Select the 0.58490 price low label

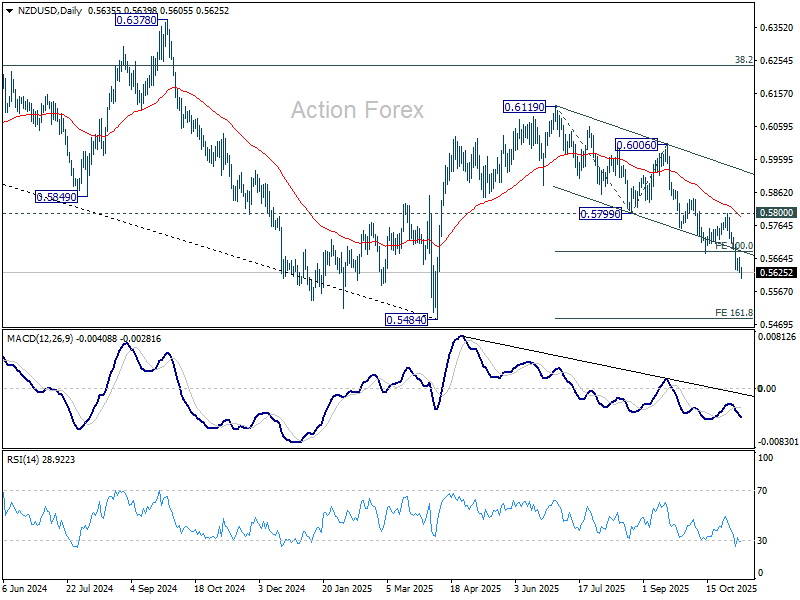pyautogui.click(x=56, y=197)
